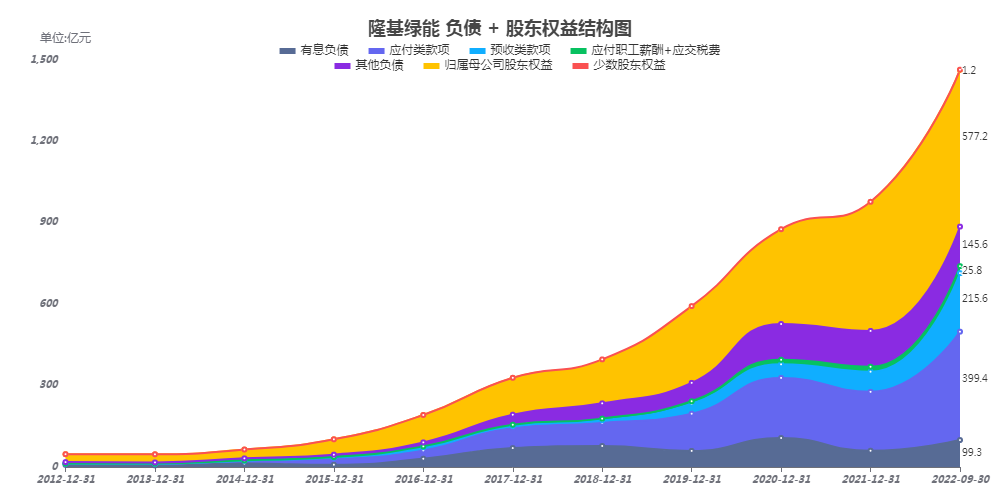Click the 应付职工薪酬 green legend swatch
The image size is (1000, 500).
(x=578, y=50)
